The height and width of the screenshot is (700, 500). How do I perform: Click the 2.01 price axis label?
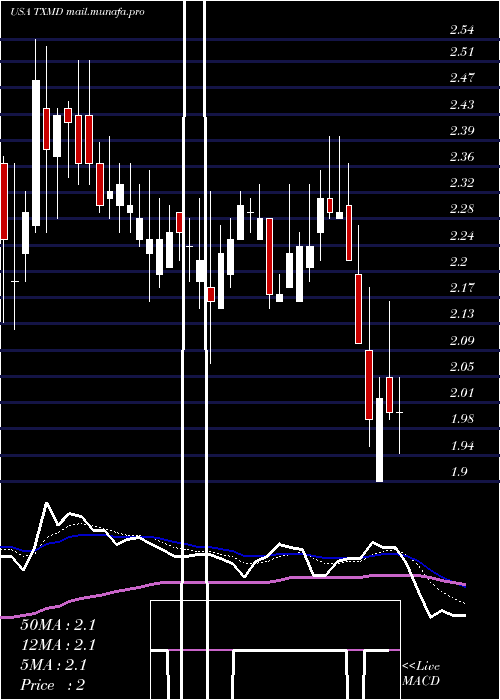pyautogui.click(x=462, y=393)
